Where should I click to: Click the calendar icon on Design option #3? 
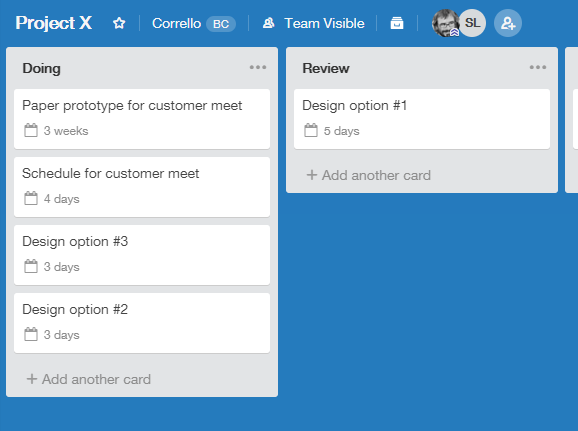click(x=31, y=266)
